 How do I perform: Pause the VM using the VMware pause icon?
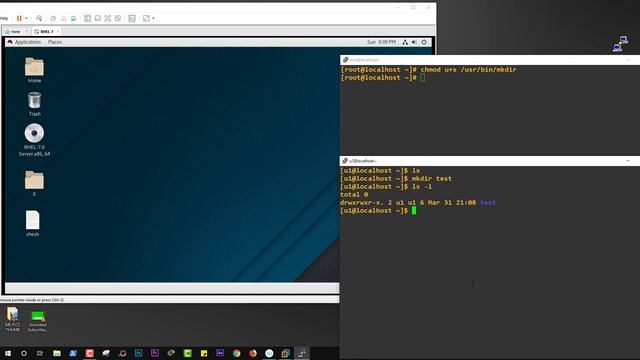19,18
